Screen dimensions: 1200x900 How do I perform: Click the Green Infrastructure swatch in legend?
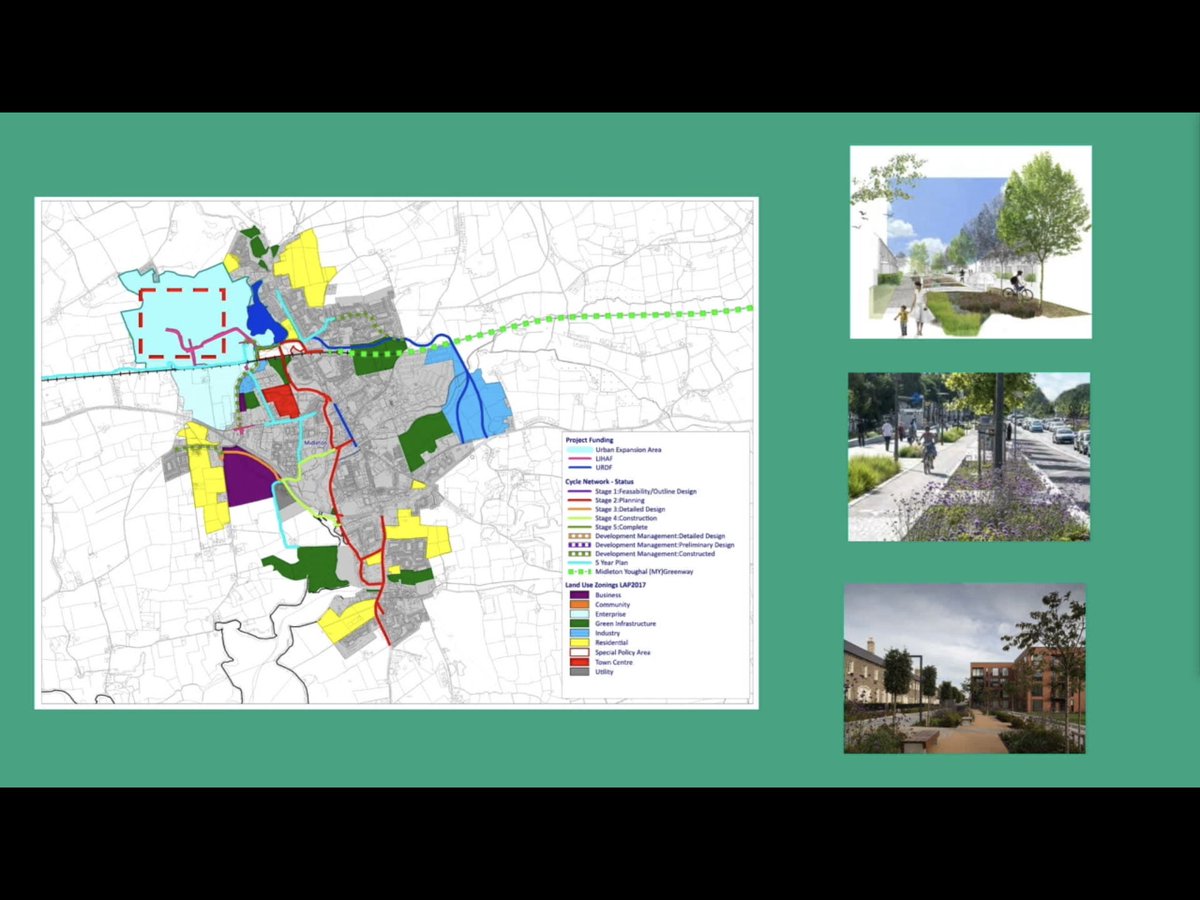[x=579, y=623]
